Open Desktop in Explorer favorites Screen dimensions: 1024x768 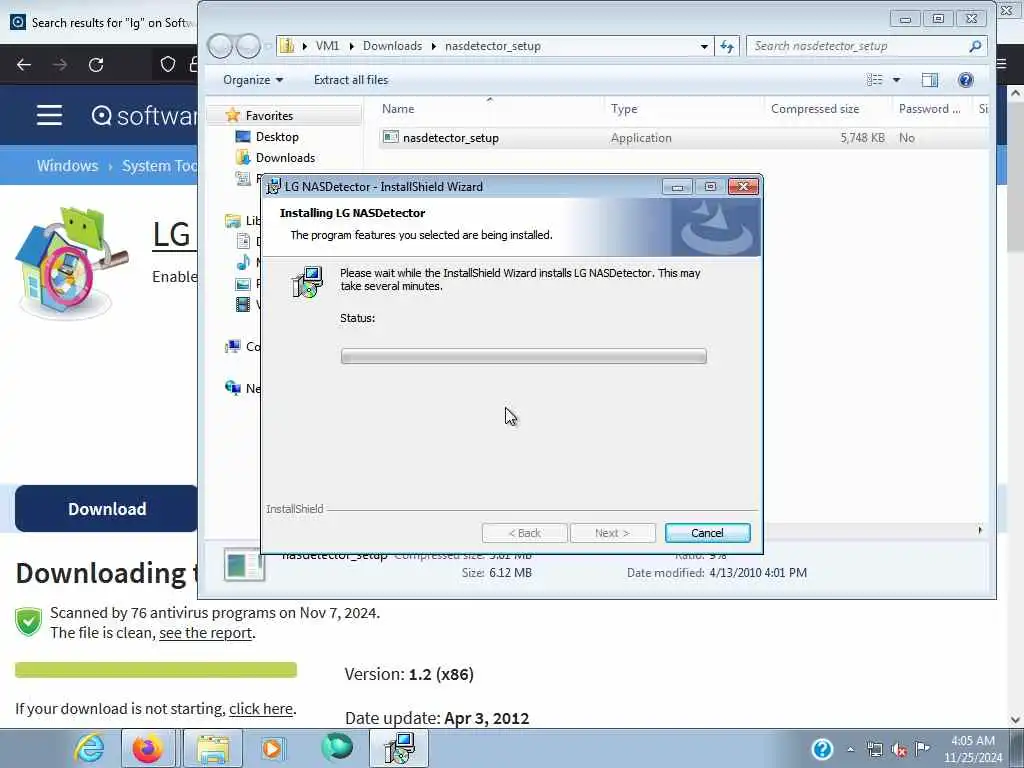point(277,136)
